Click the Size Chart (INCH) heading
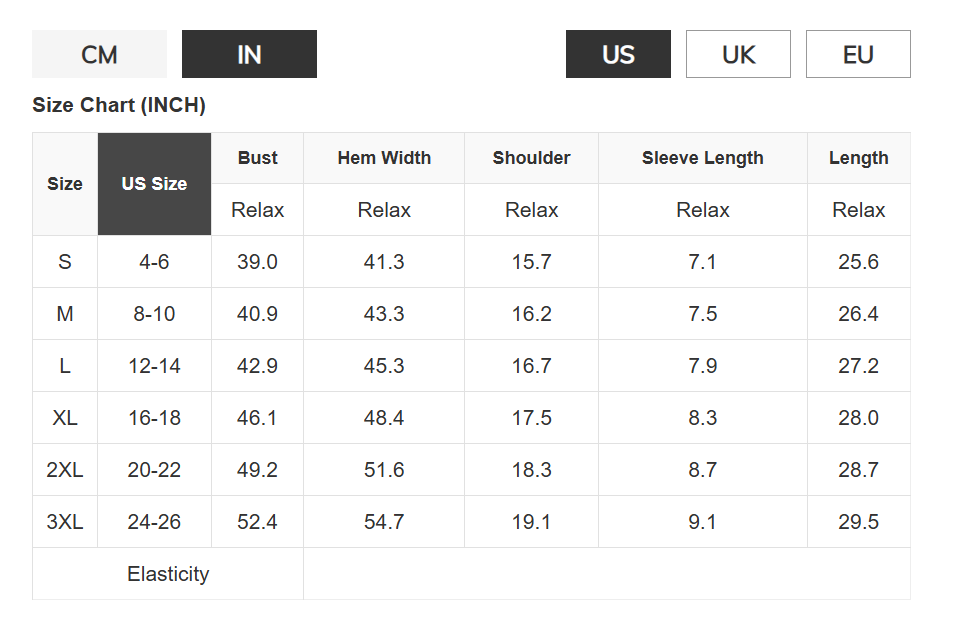 [119, 105]
